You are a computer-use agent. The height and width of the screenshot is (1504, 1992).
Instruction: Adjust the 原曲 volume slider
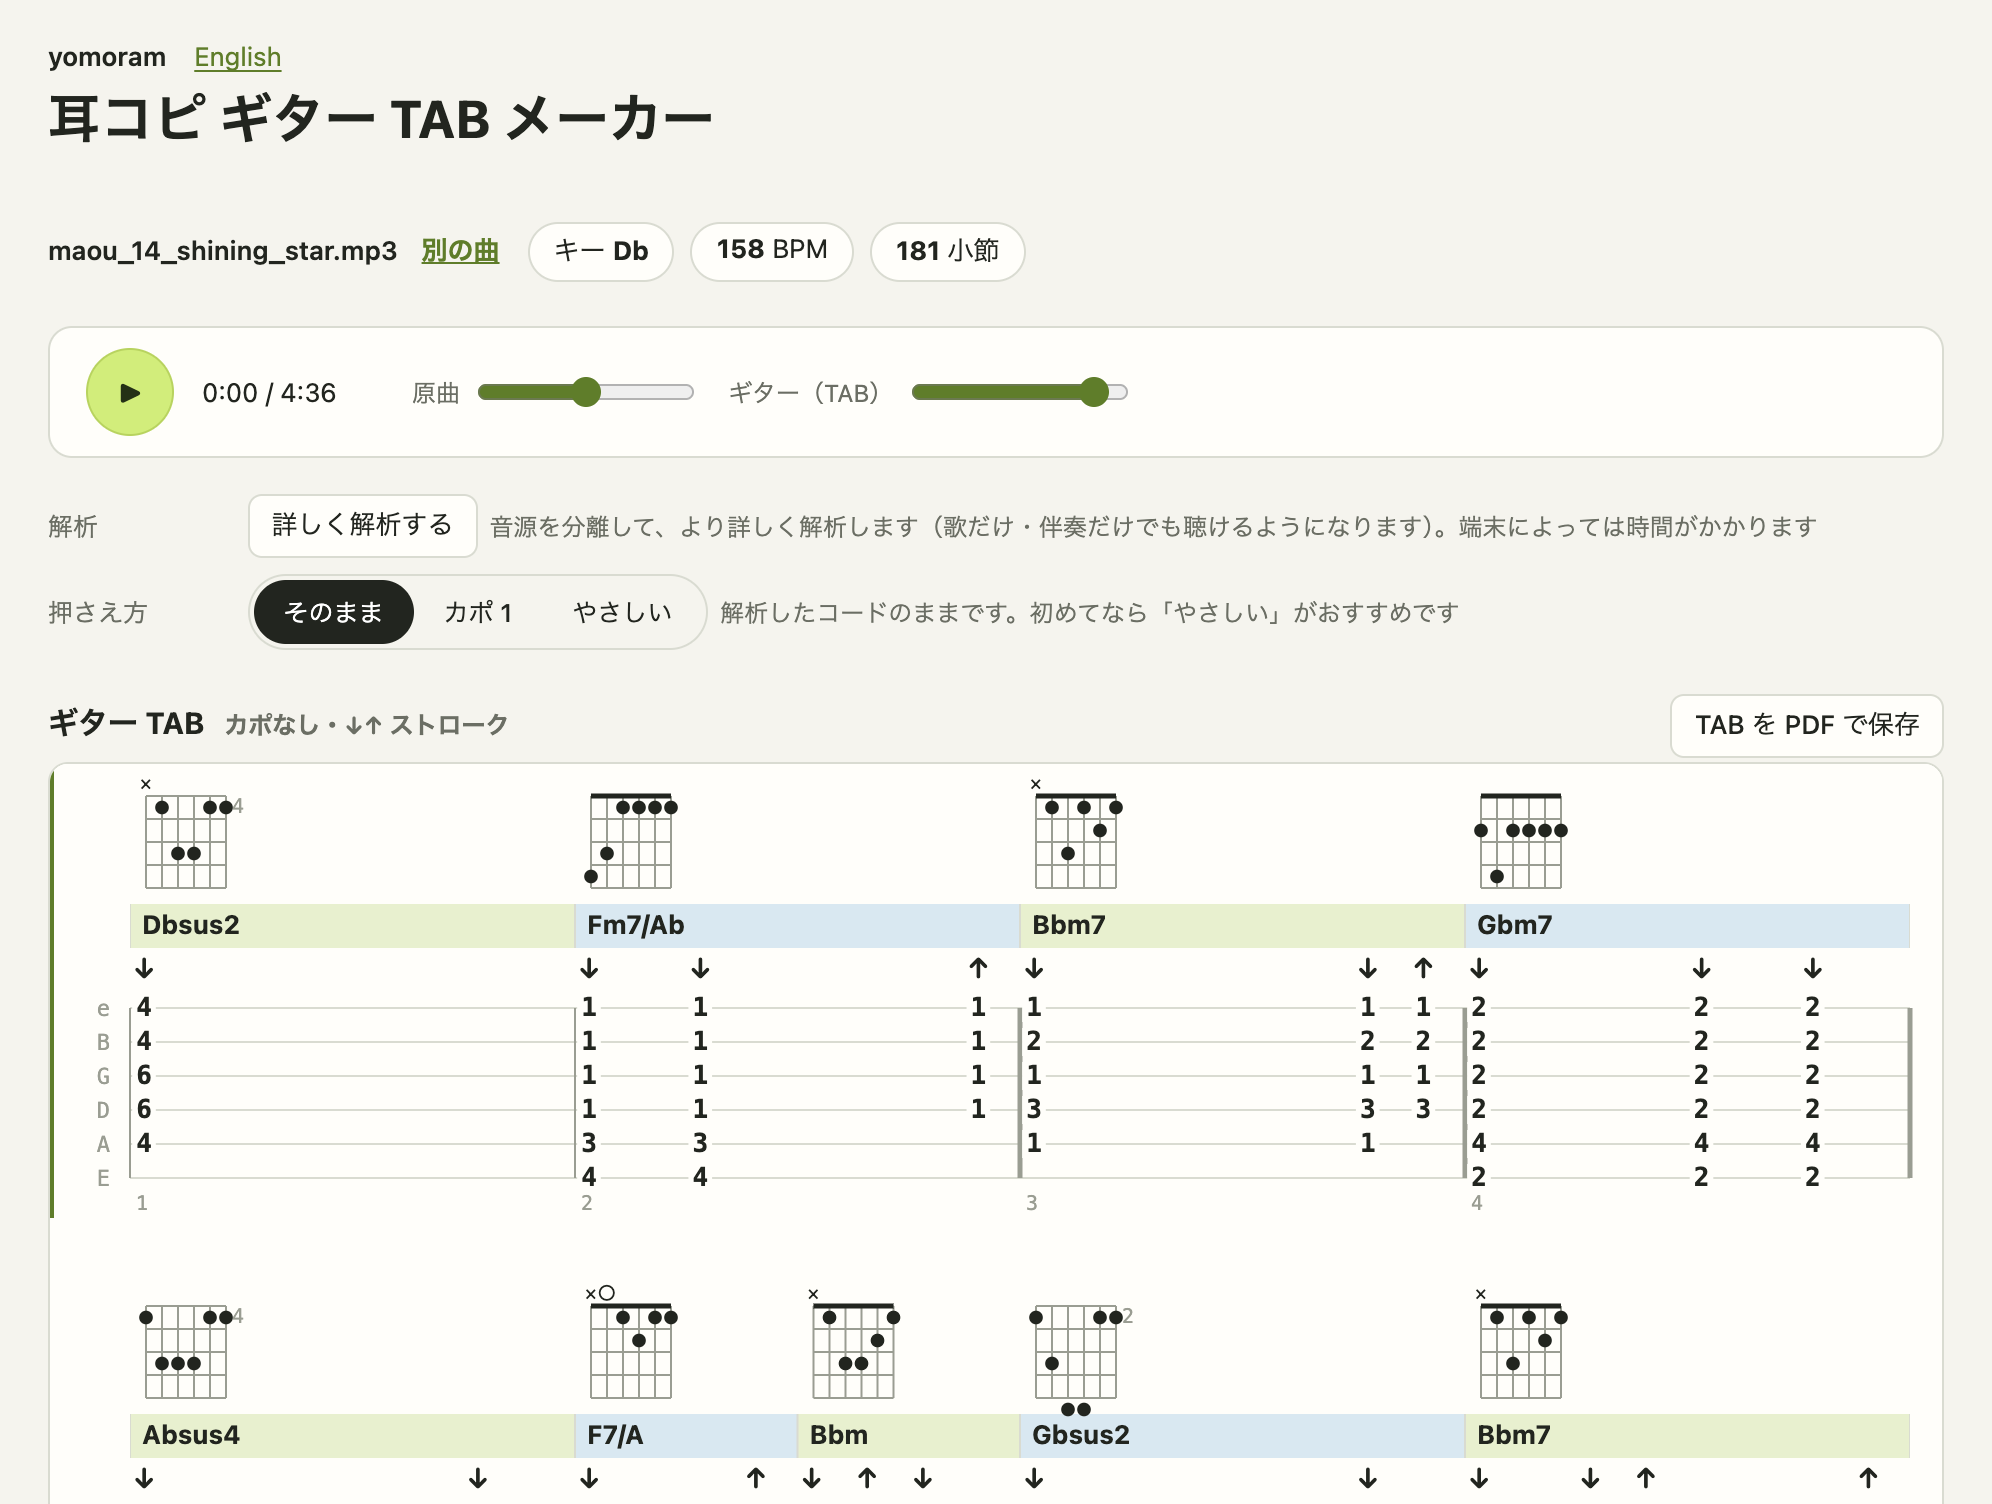click(586, 392)
